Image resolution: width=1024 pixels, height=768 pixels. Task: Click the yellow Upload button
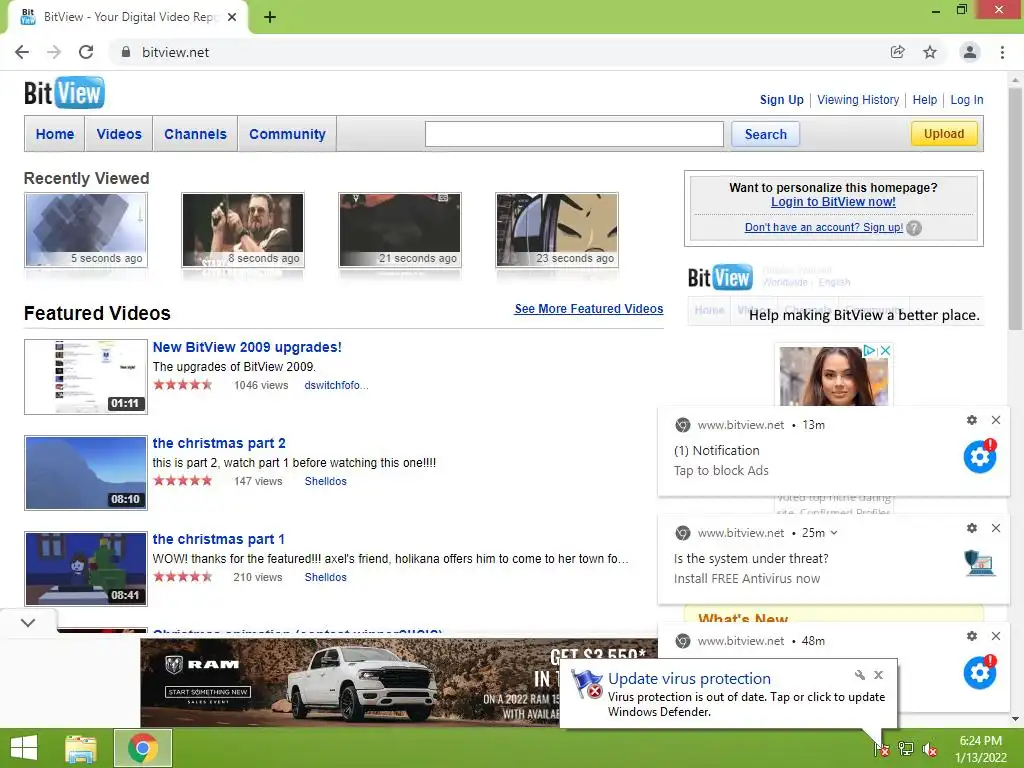pyautogui.click(x=944, y=133)
